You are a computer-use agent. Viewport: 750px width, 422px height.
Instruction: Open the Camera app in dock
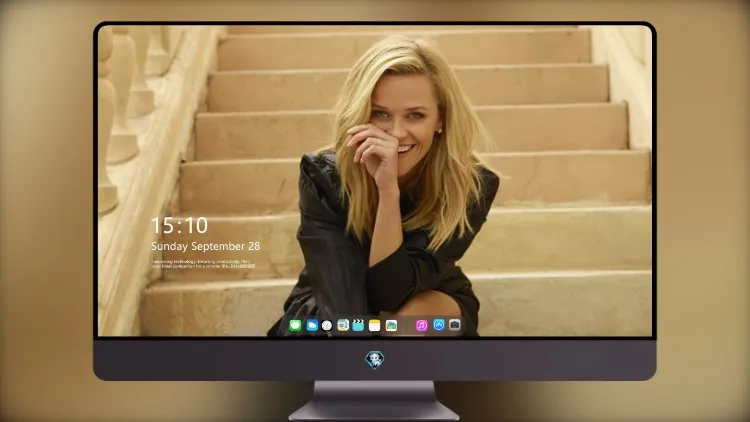point(454,325)
